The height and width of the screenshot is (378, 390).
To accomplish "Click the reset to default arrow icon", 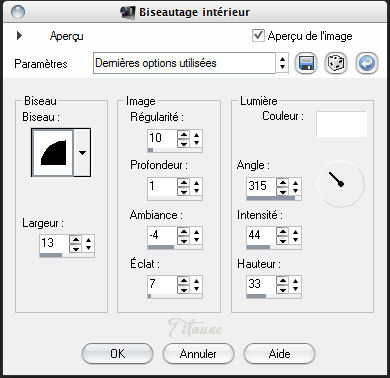I will click(367, 63).
